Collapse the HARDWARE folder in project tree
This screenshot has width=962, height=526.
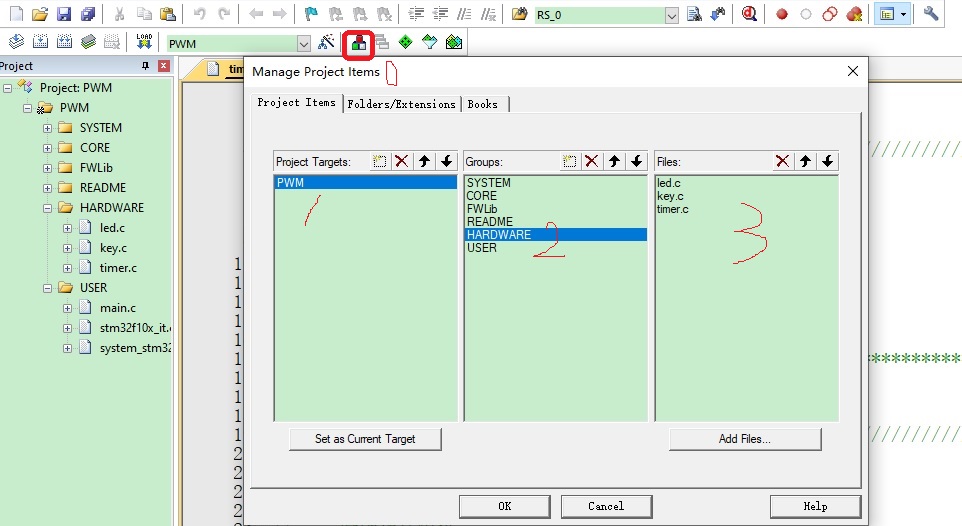pyautogui.click(x=47, y=208)
